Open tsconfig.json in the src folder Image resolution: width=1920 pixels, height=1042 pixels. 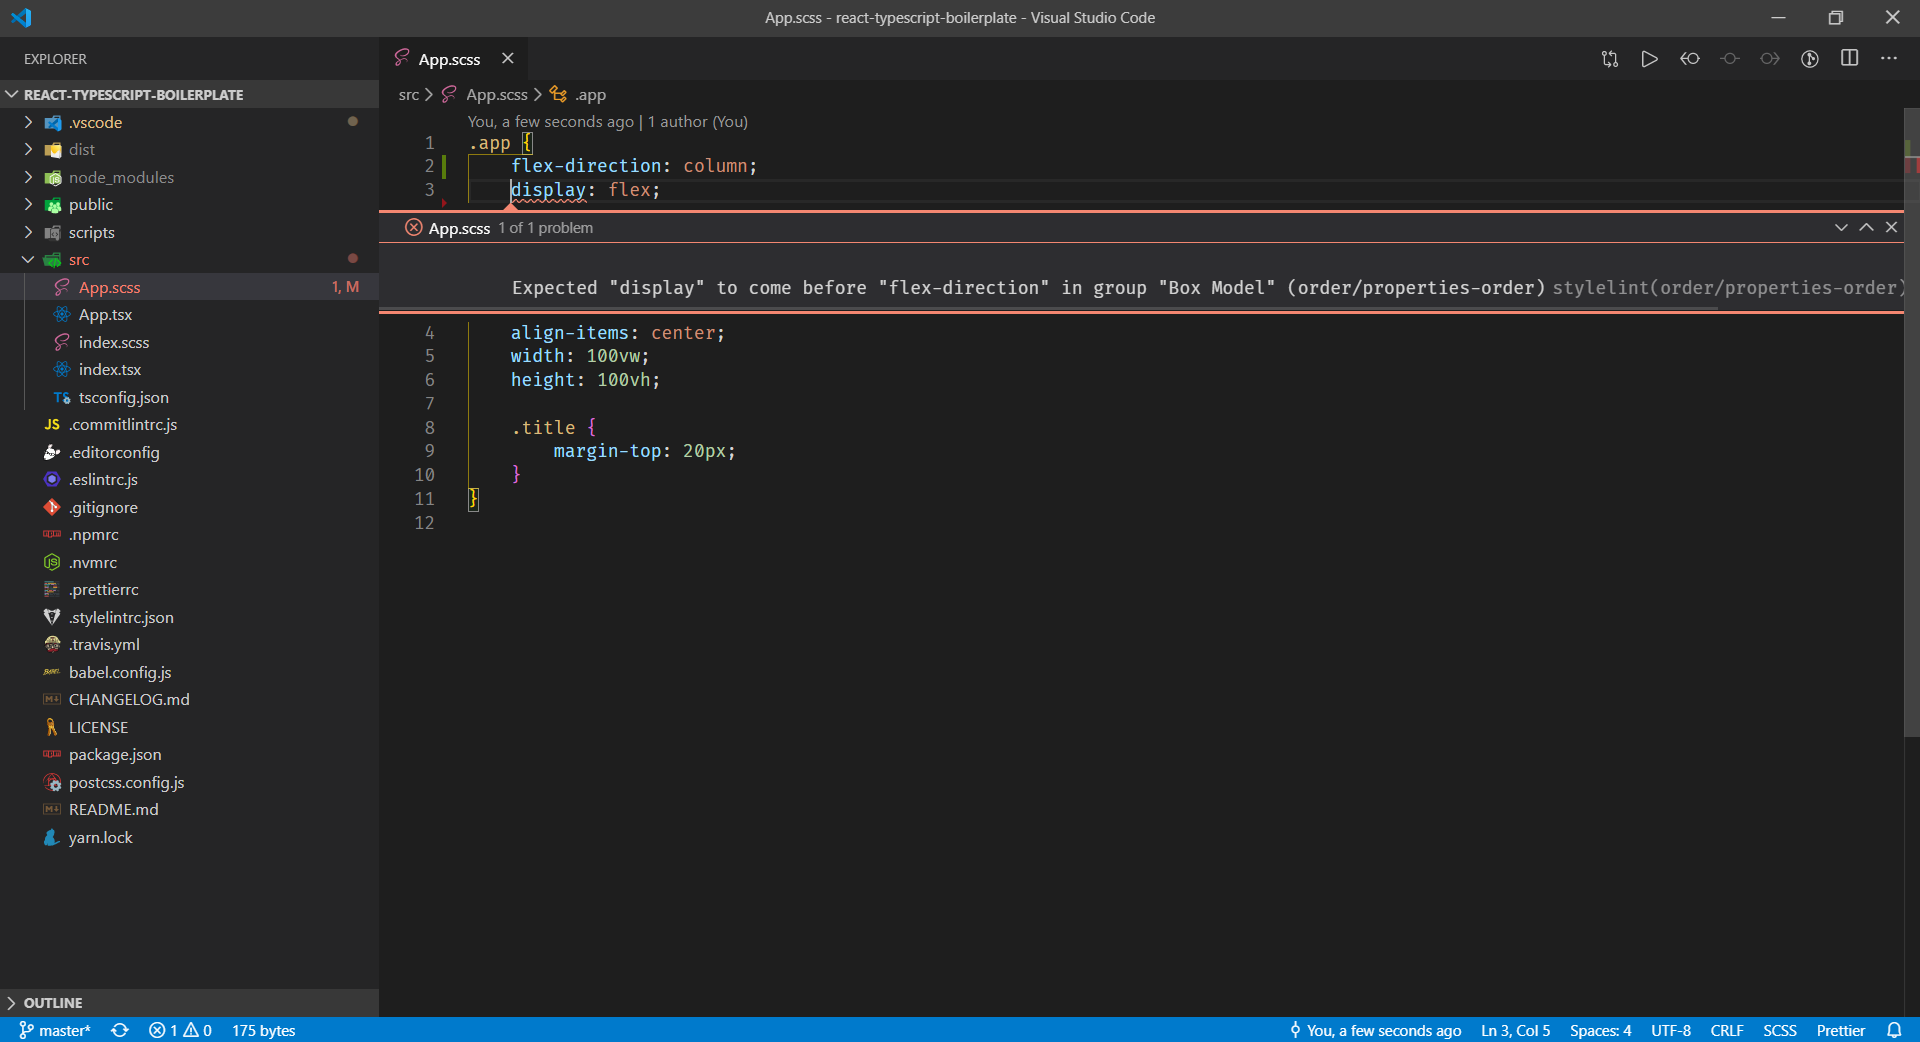pos(190,397)
